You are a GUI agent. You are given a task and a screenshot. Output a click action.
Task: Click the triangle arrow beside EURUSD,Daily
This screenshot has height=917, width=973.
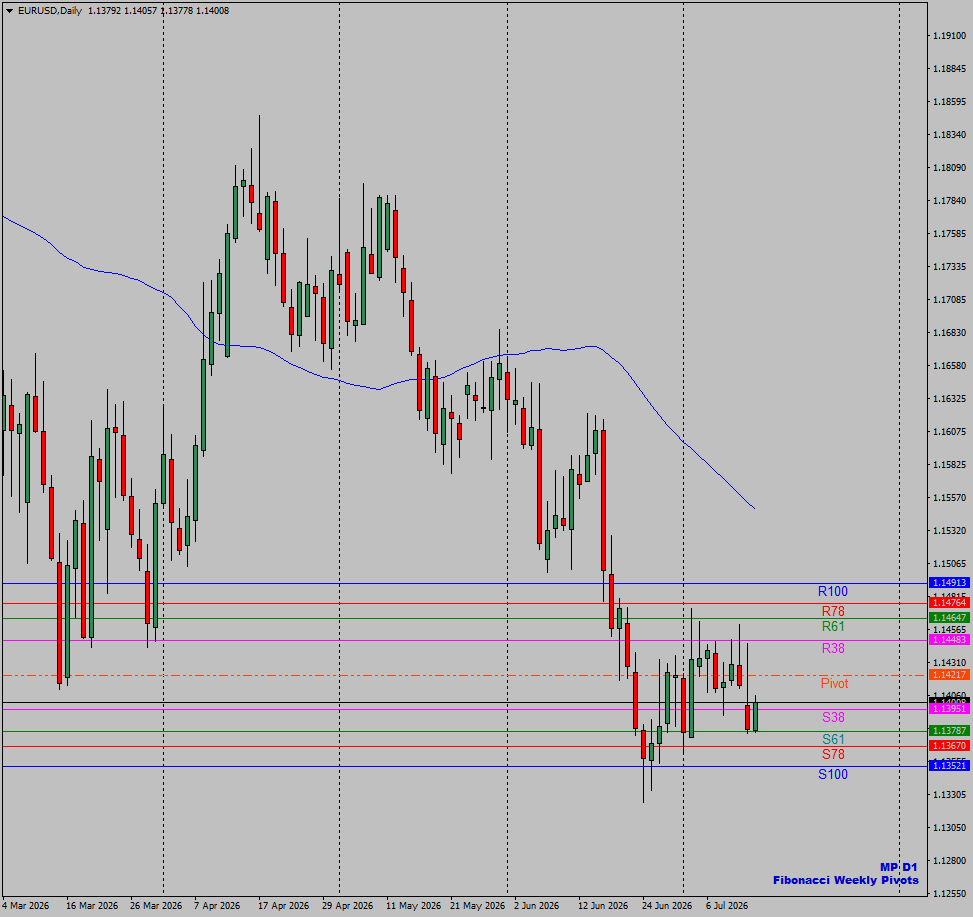click(x=9, y=11)
